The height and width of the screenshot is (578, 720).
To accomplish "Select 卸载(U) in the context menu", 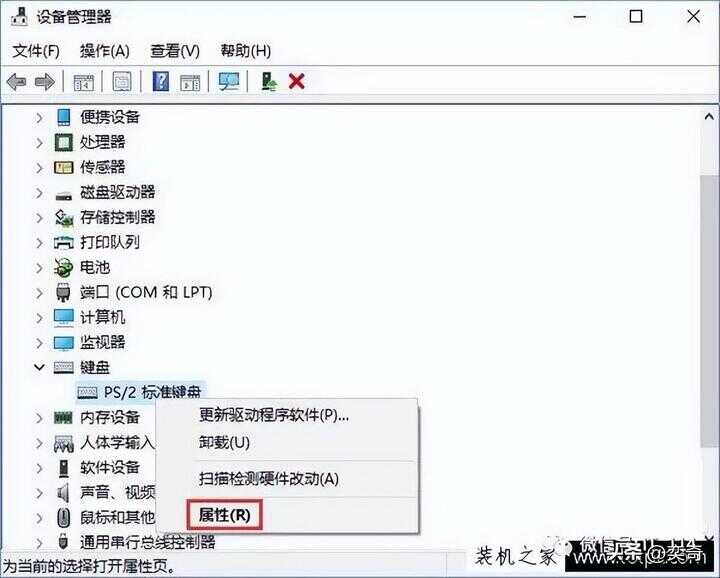I will [x=224, y=442].
